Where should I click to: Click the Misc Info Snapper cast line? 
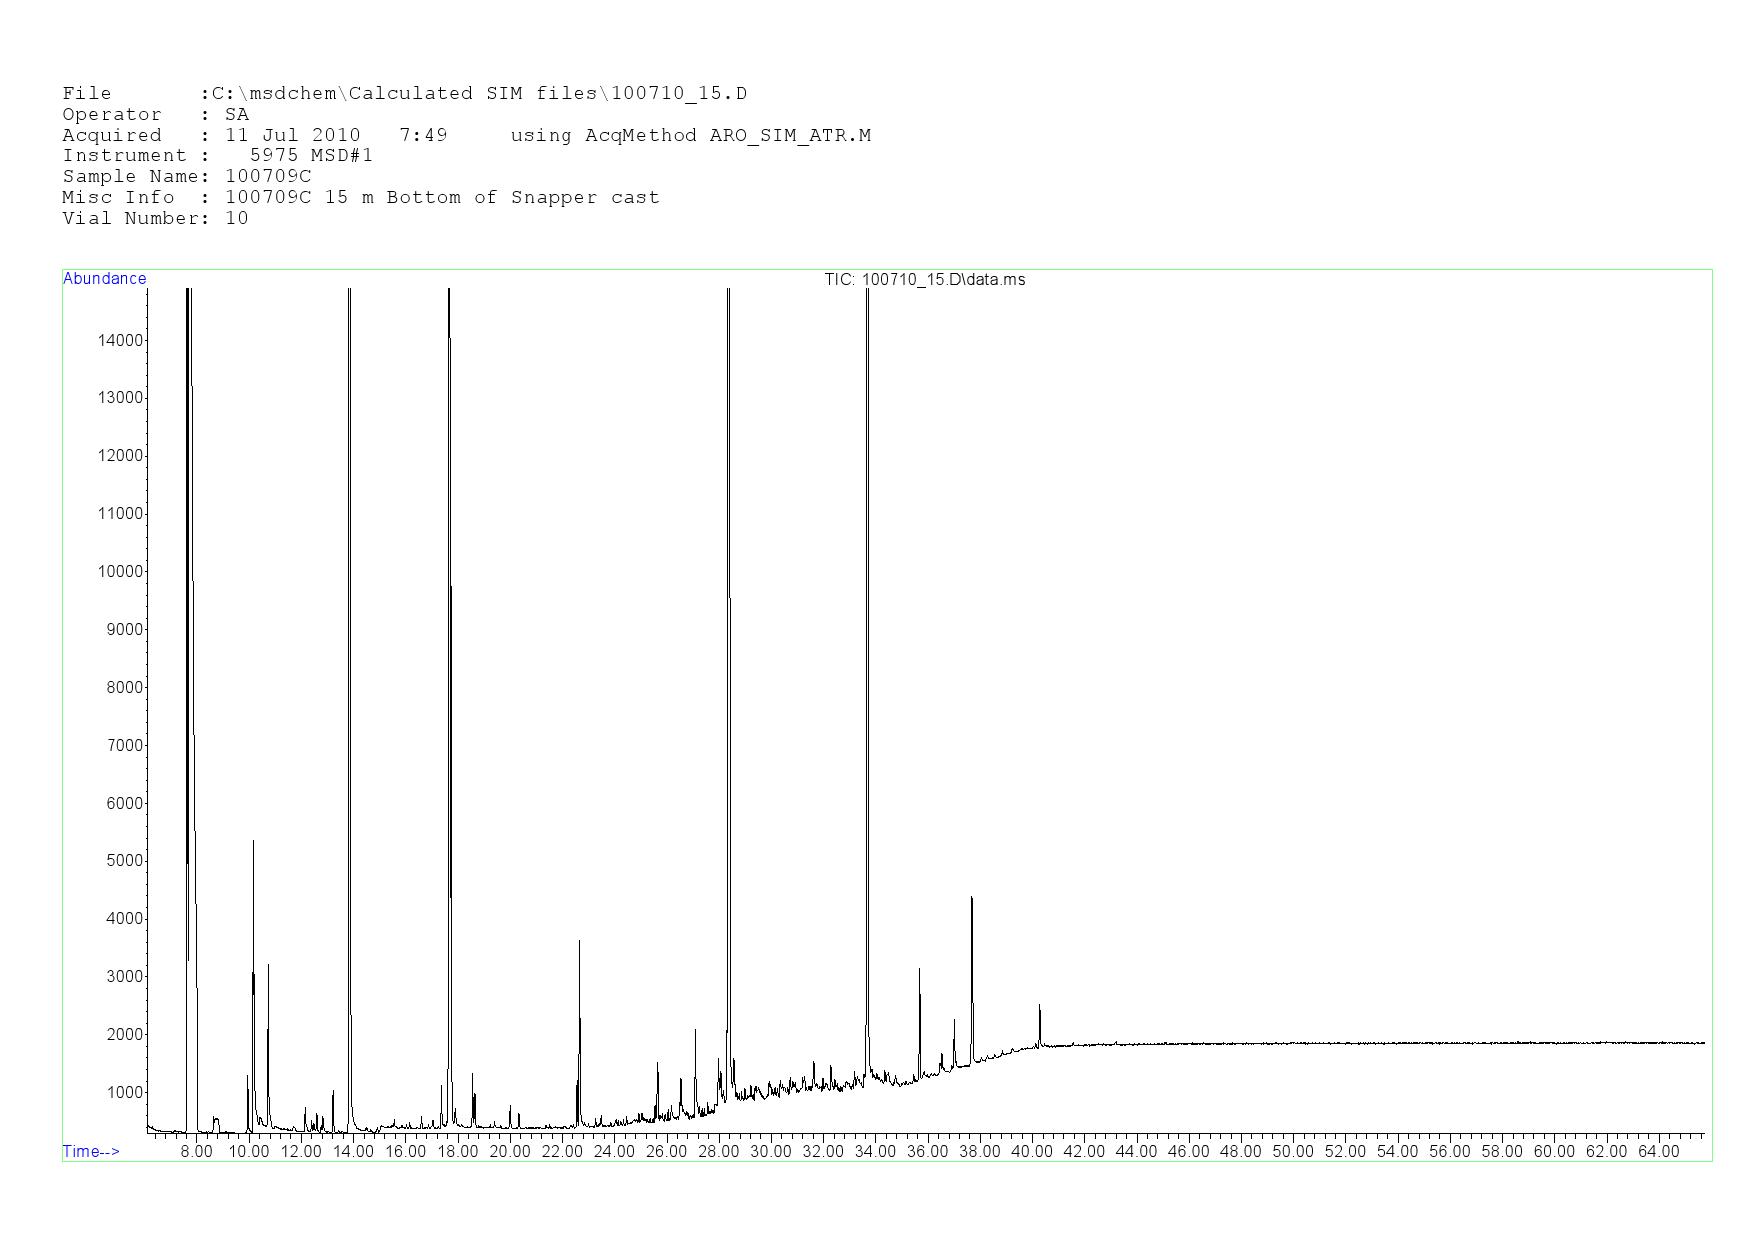(x=360, y=198)
